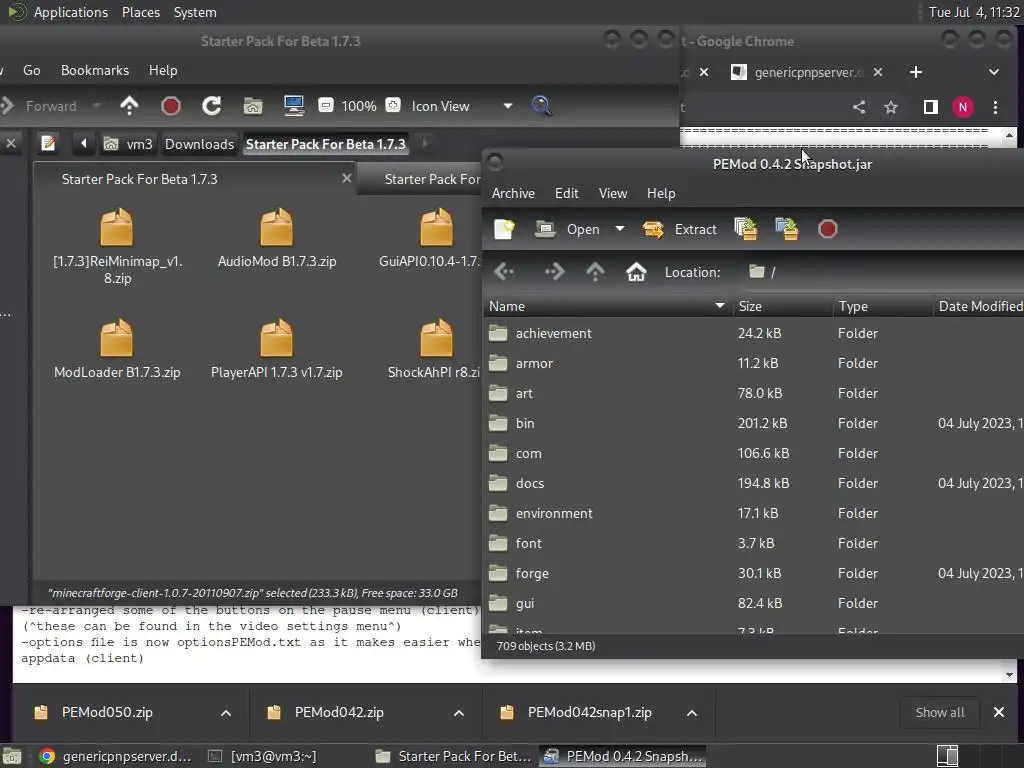1024x768 pixels.
Task: Click the file manager up-folder arrow
Action: click(129, 106)
